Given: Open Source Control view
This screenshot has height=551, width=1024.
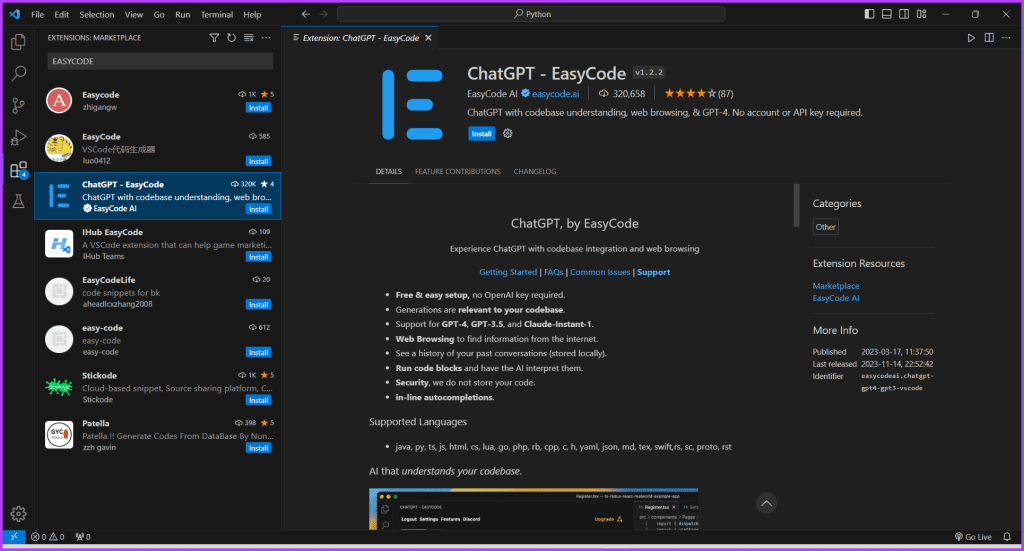Looking at the screenshot, I should pos(18,105).
